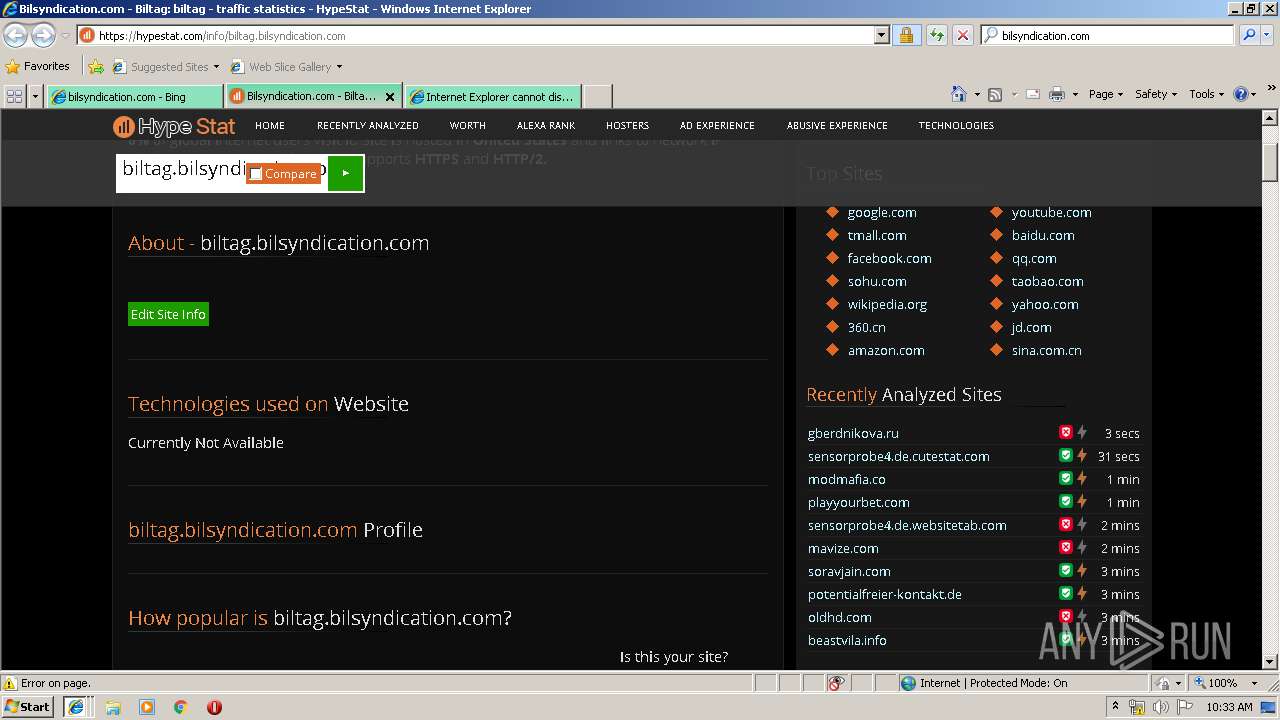Close the Bilsyndication.com Biltag tab
Screen dimensions: 1280x720
(x=390, y=97)
